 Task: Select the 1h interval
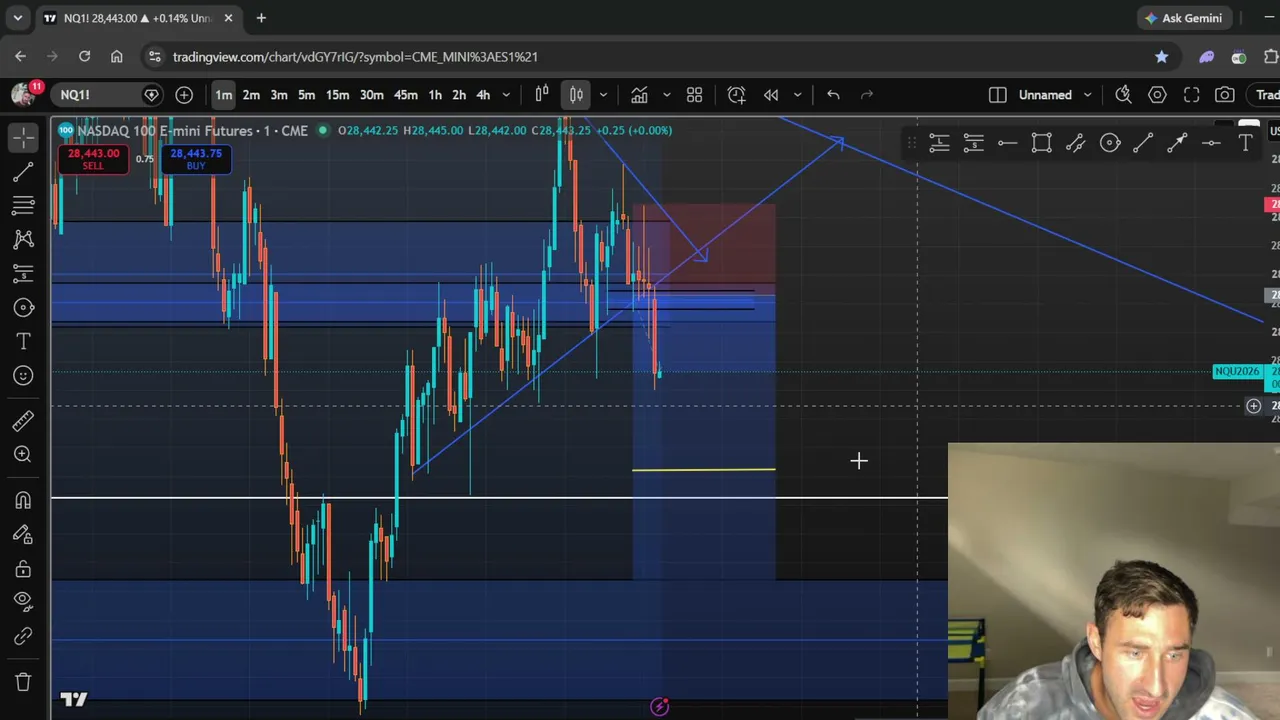pos(435,95)
